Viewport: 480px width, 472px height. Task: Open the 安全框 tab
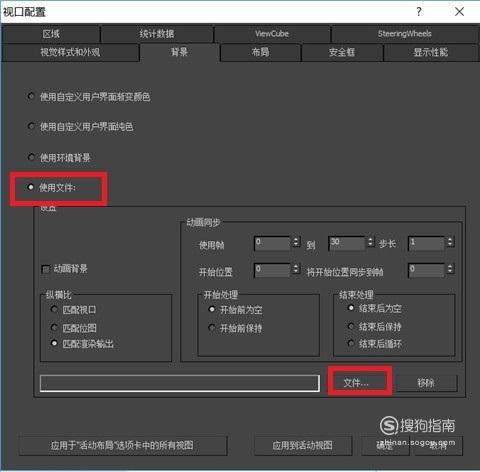(x=342, y=52)
